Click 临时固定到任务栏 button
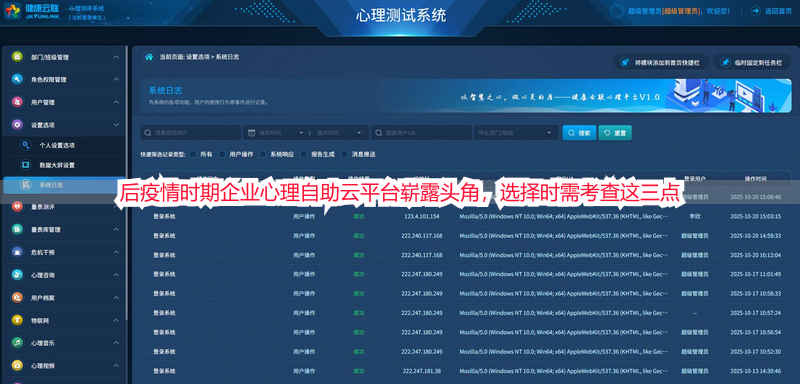The width and height of the screenshot is (800, 384). [752, 62]
